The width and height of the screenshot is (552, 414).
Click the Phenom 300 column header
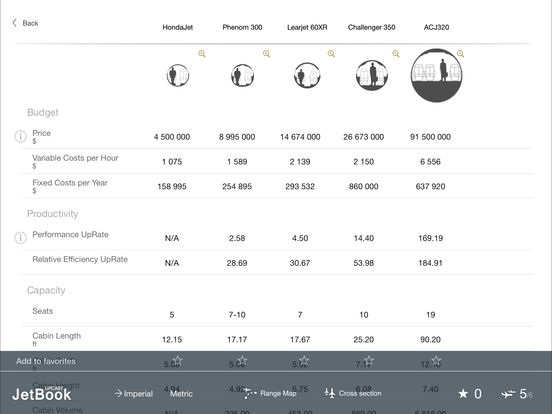(242, 27)
